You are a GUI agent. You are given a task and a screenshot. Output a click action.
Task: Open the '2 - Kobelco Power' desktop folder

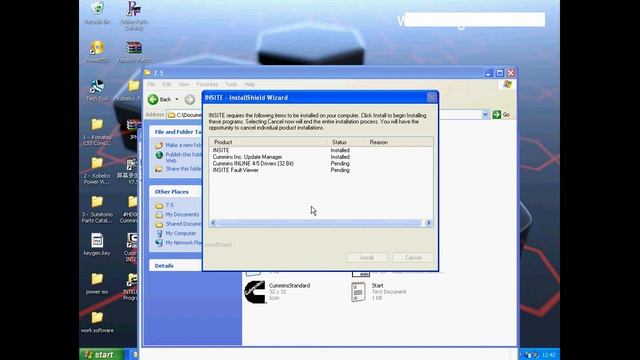97,170
